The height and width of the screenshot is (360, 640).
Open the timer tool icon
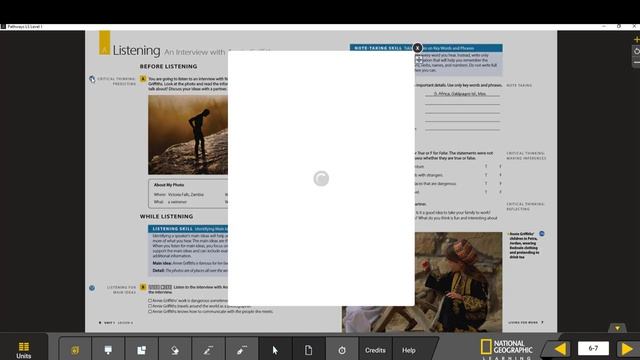pyautogui.click(x=342, y=350)
